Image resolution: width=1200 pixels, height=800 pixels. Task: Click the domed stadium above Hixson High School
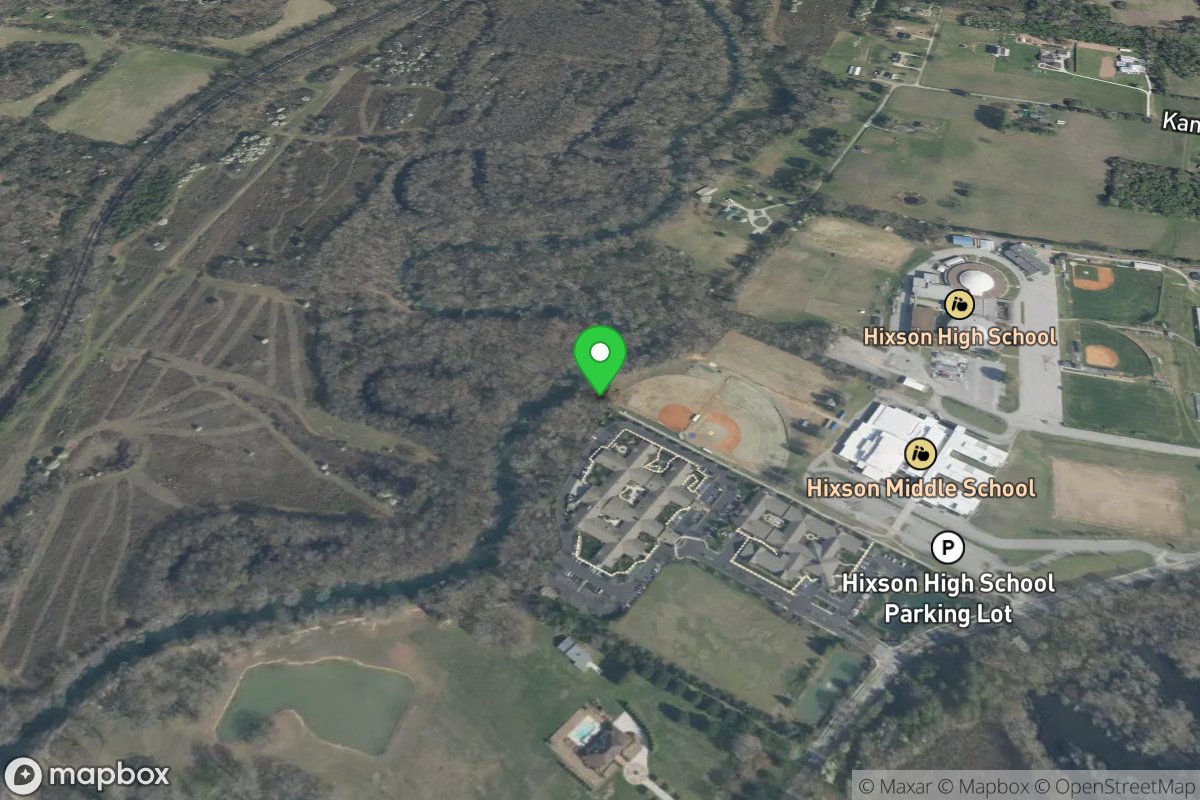click(973, 279)
